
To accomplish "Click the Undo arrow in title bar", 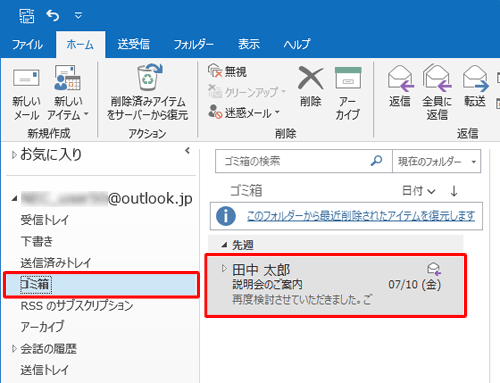I will pyautogui.click(x=53, y=16).
